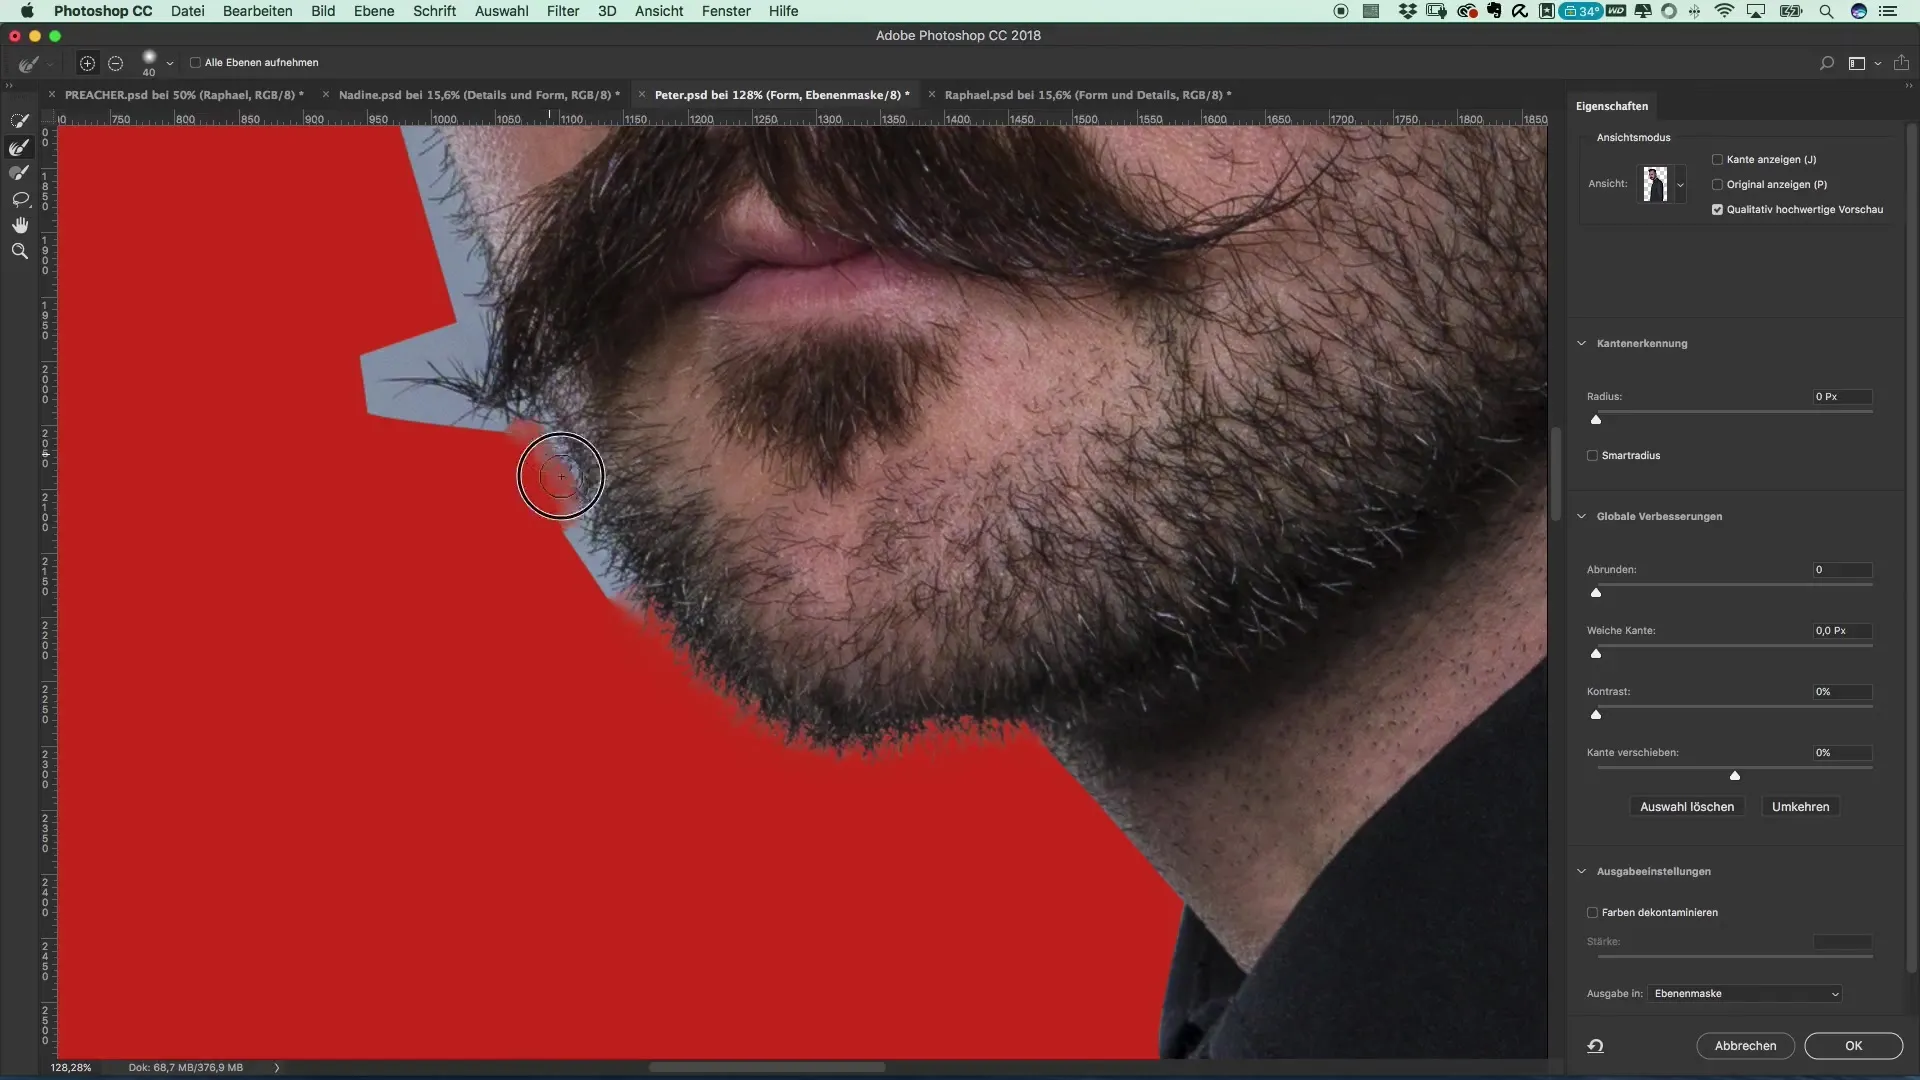Select the Refine Edge Brush tool
Image resolution: width=1920 pixels, height=1080 pixels.
[x=19, y=147]
